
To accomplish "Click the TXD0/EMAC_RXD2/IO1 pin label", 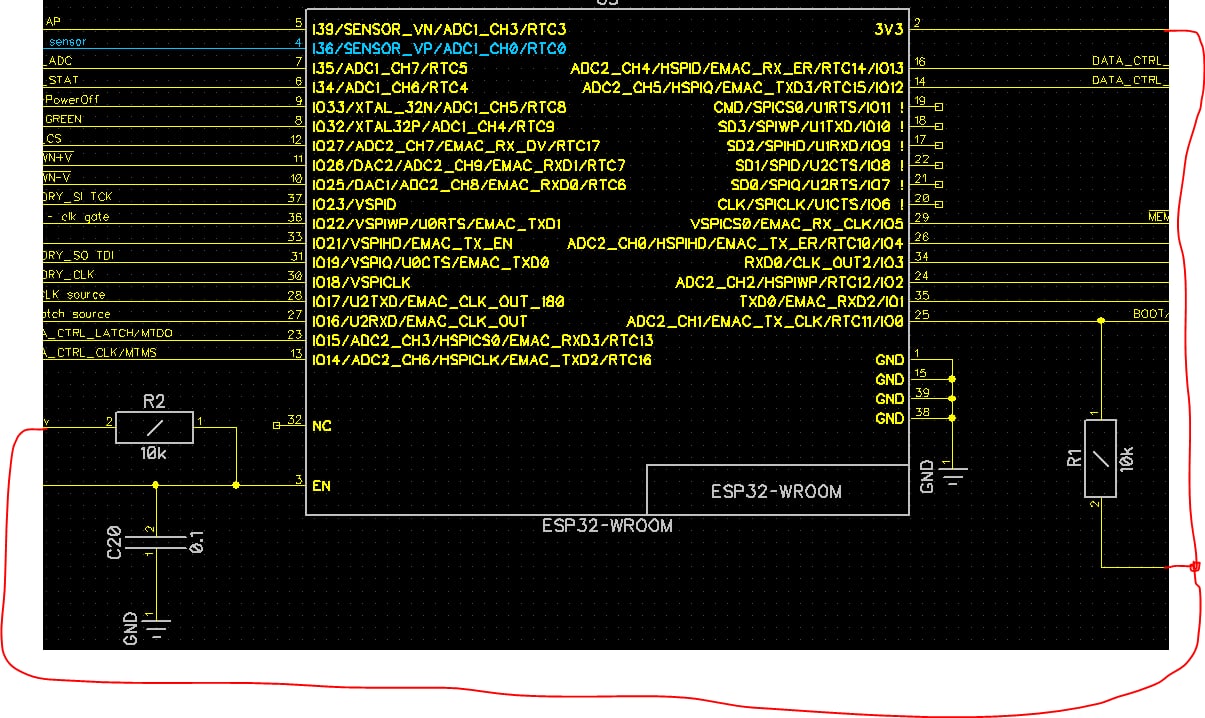I will [822, 301].
